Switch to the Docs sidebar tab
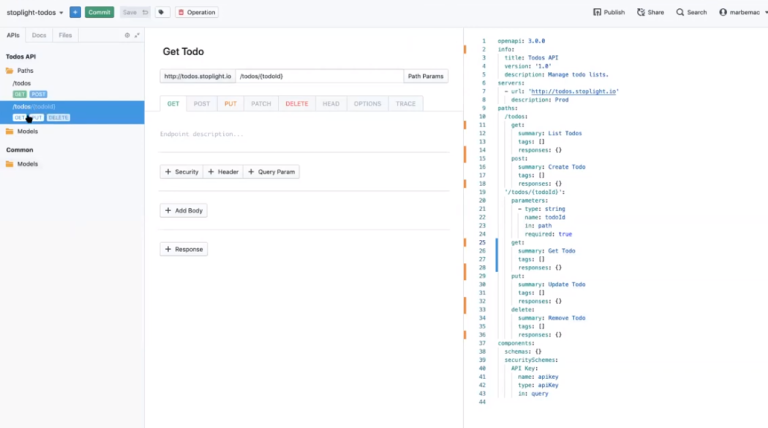The width and height of the screenshot is (768, 428). (x=39, y=35)
